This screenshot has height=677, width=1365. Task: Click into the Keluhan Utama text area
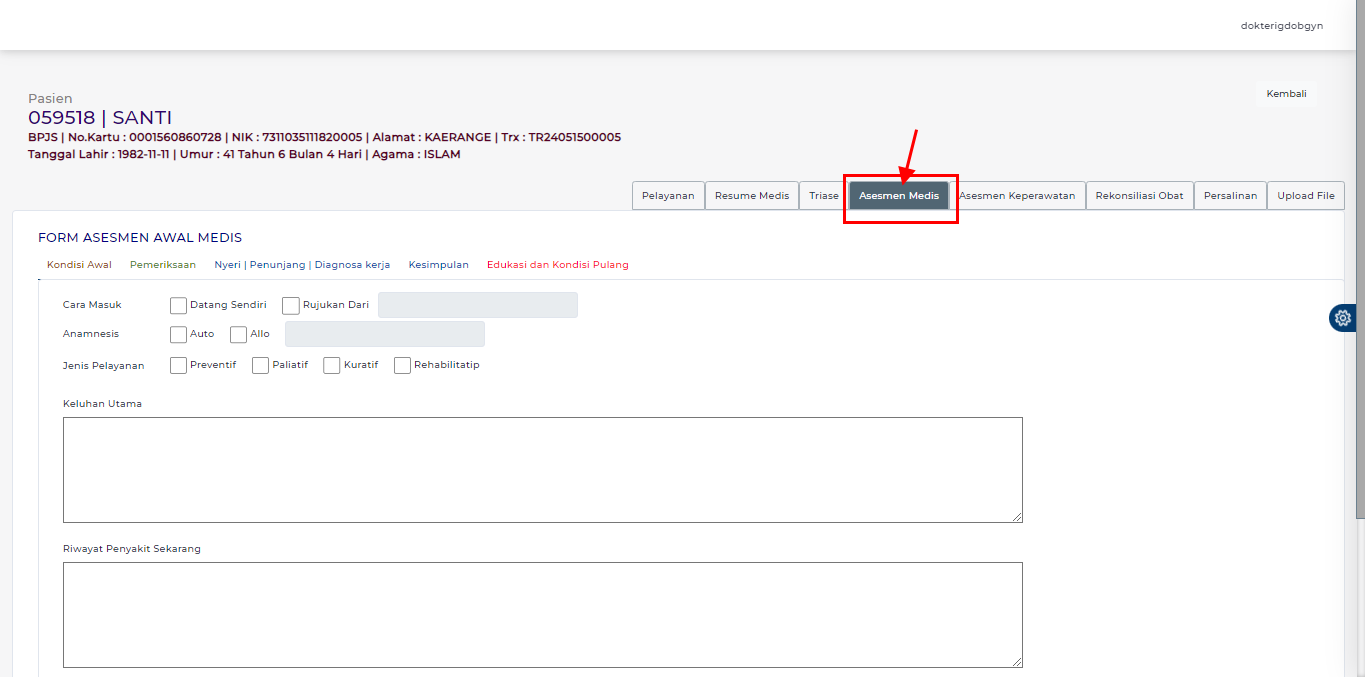(x=542, y=469)
